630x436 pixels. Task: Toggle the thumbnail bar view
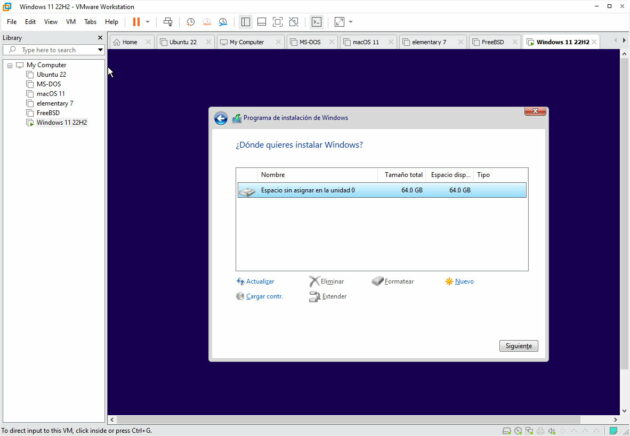click(262, 22)
